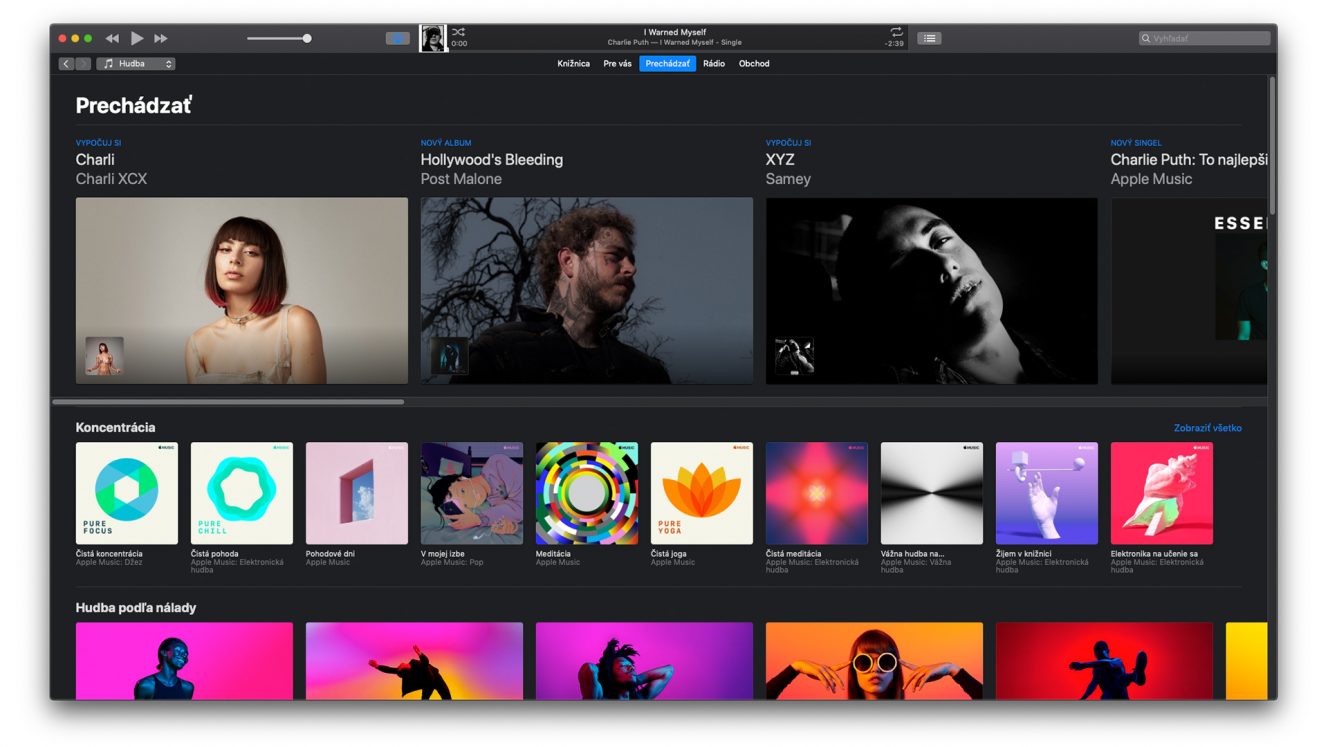Switch to the Knižnica tab
Screen dimensions: 1328x747
pyautogui.click(x=573, y=64)
